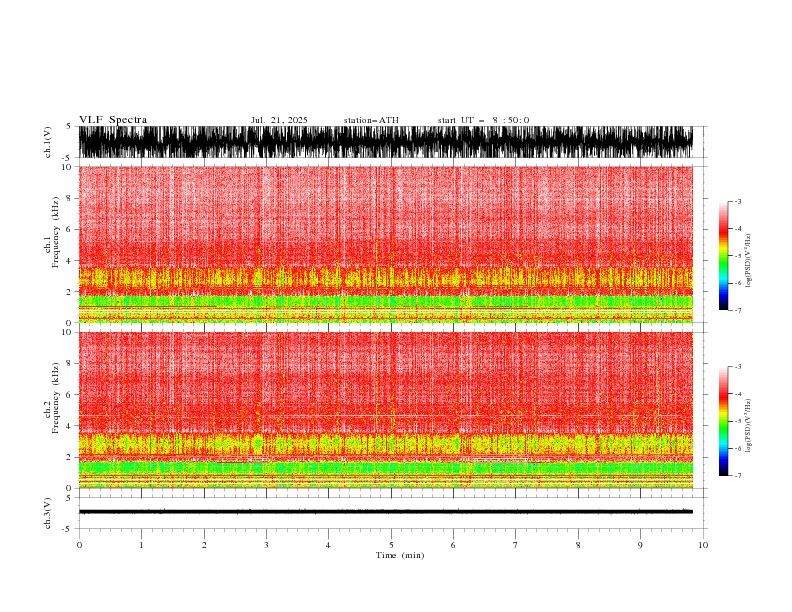Click the "-7" value on ch.1 color bar
Viewport: 792px width, 612px height.
click(737, 310)
